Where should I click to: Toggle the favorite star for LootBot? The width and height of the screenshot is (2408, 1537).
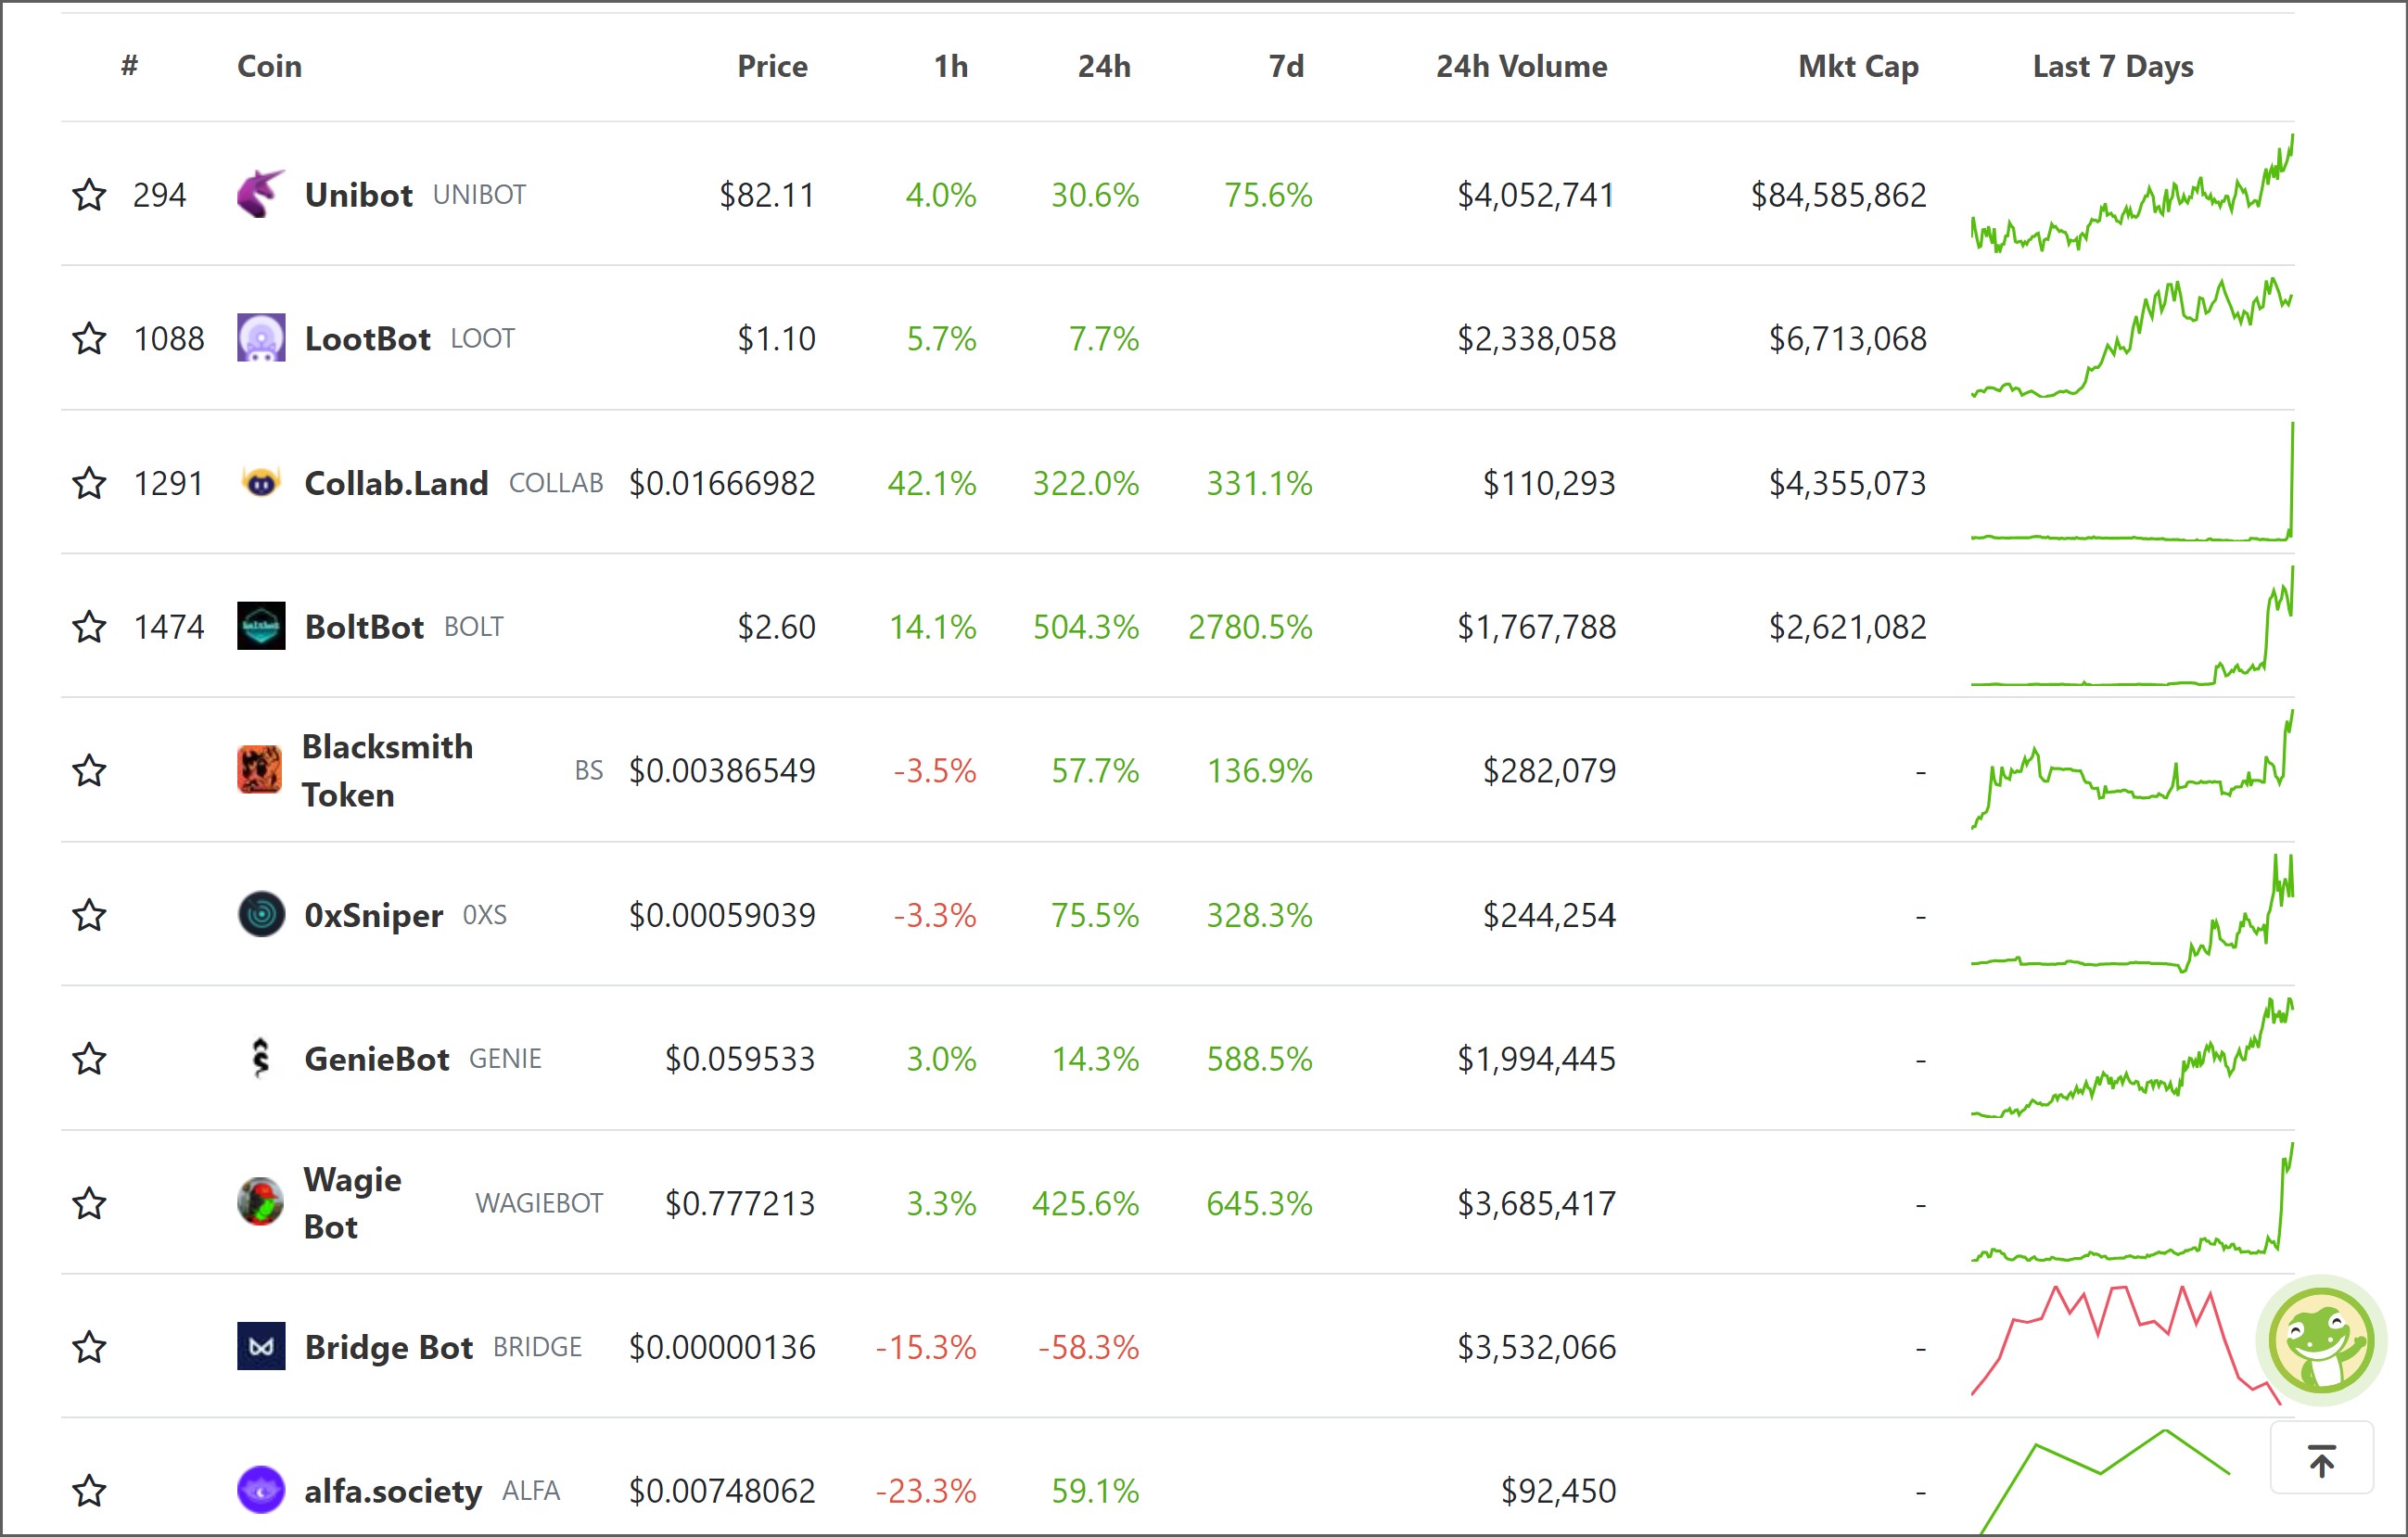(x=90, y=338)
